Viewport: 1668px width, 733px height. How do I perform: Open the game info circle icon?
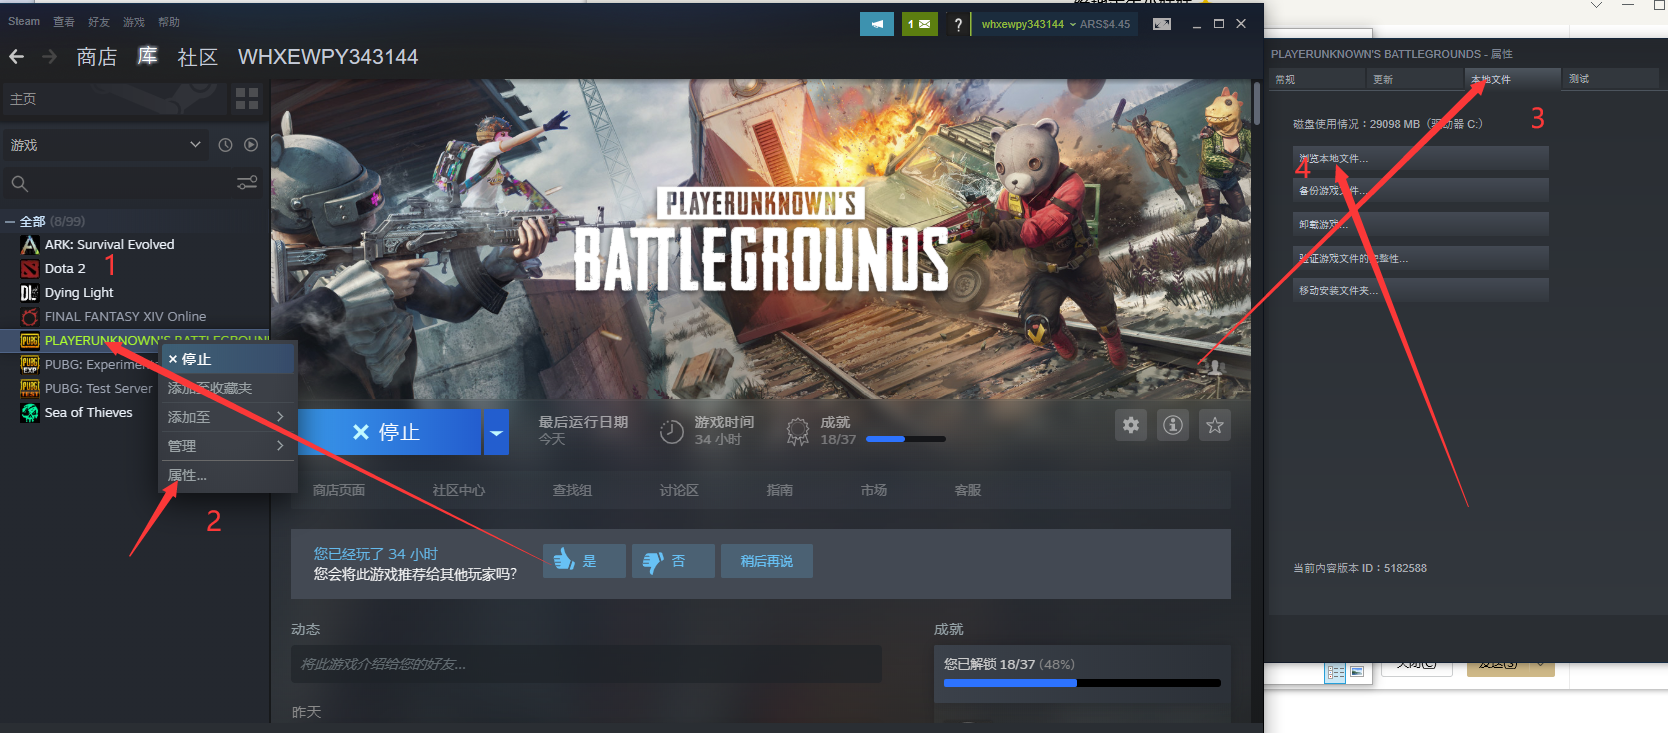tap(1173, 425)
